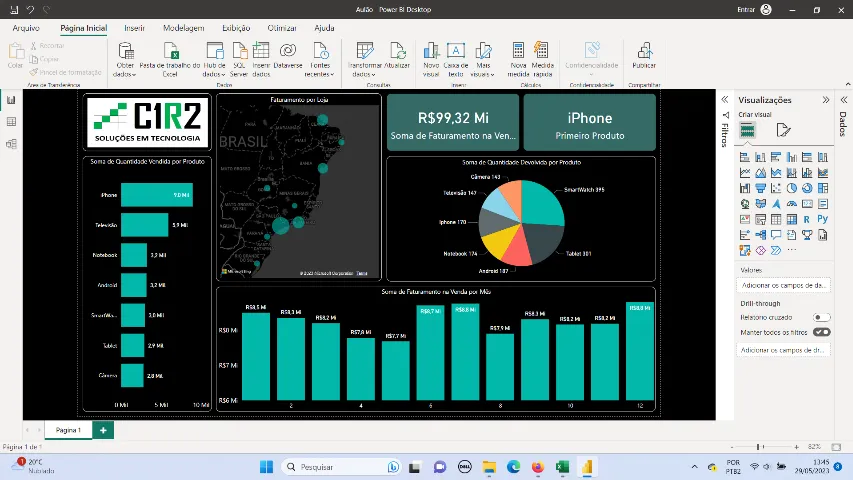Toggle the Relatório cruzado switch
This screenshot has height=480, width=853.
click(821, 317)
